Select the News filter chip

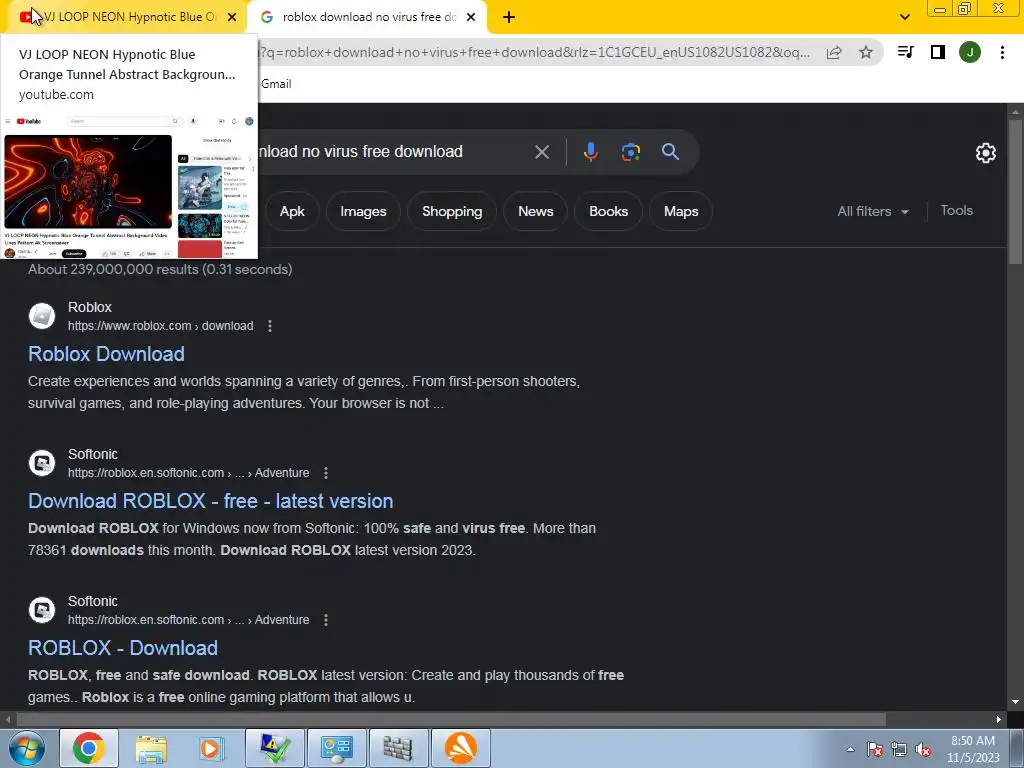536,212
